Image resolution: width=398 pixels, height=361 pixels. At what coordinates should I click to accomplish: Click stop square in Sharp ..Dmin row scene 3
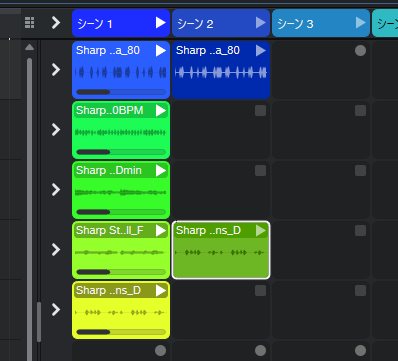360,171
